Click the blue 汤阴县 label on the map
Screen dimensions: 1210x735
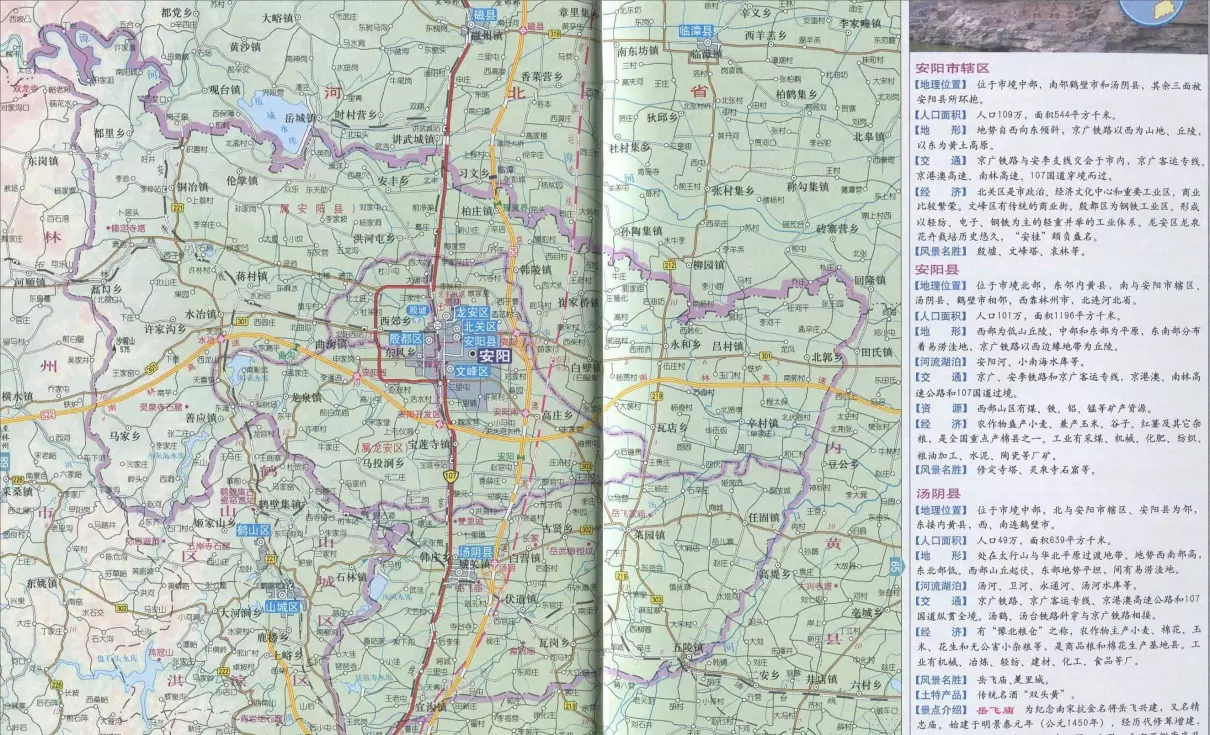point(475,552)
